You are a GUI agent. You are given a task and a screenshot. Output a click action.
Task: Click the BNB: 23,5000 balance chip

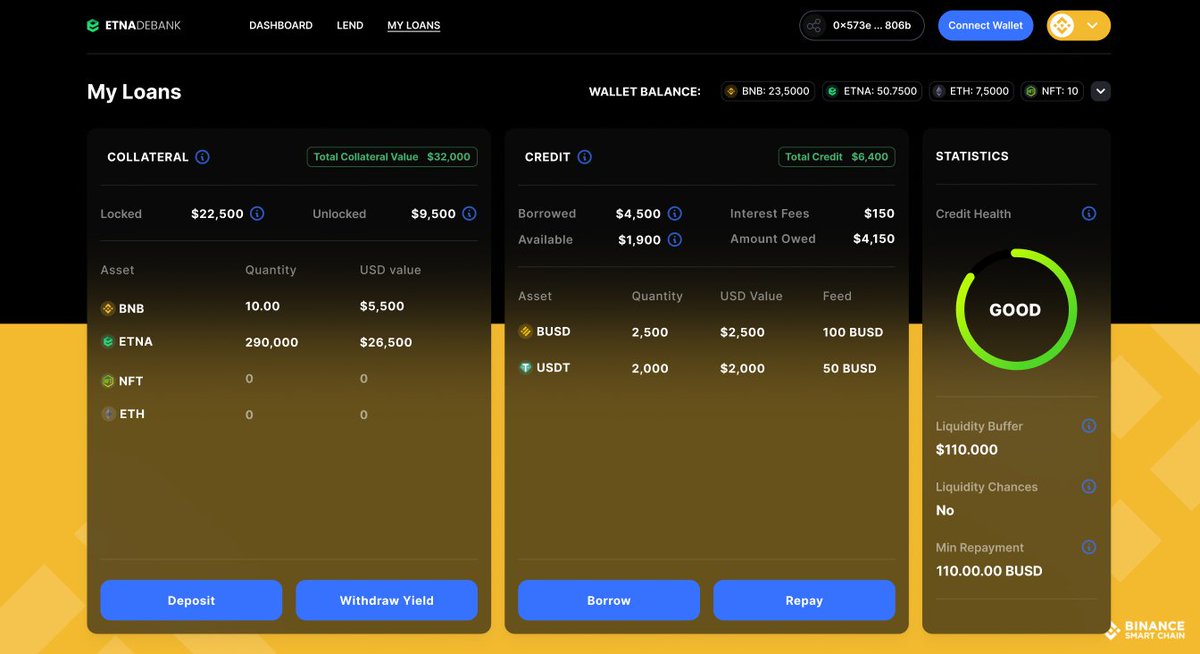[x=768, y=91]
